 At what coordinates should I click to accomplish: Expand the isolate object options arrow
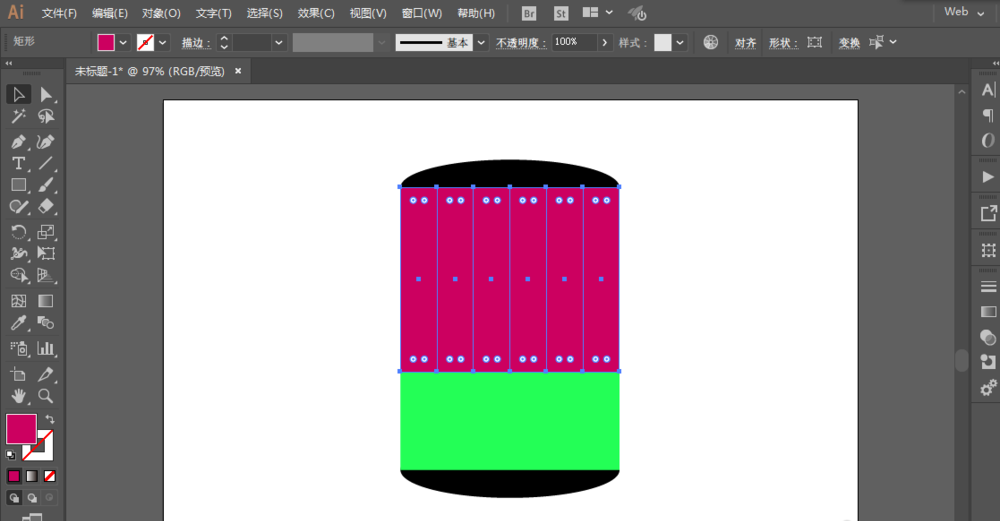(893, 42)
